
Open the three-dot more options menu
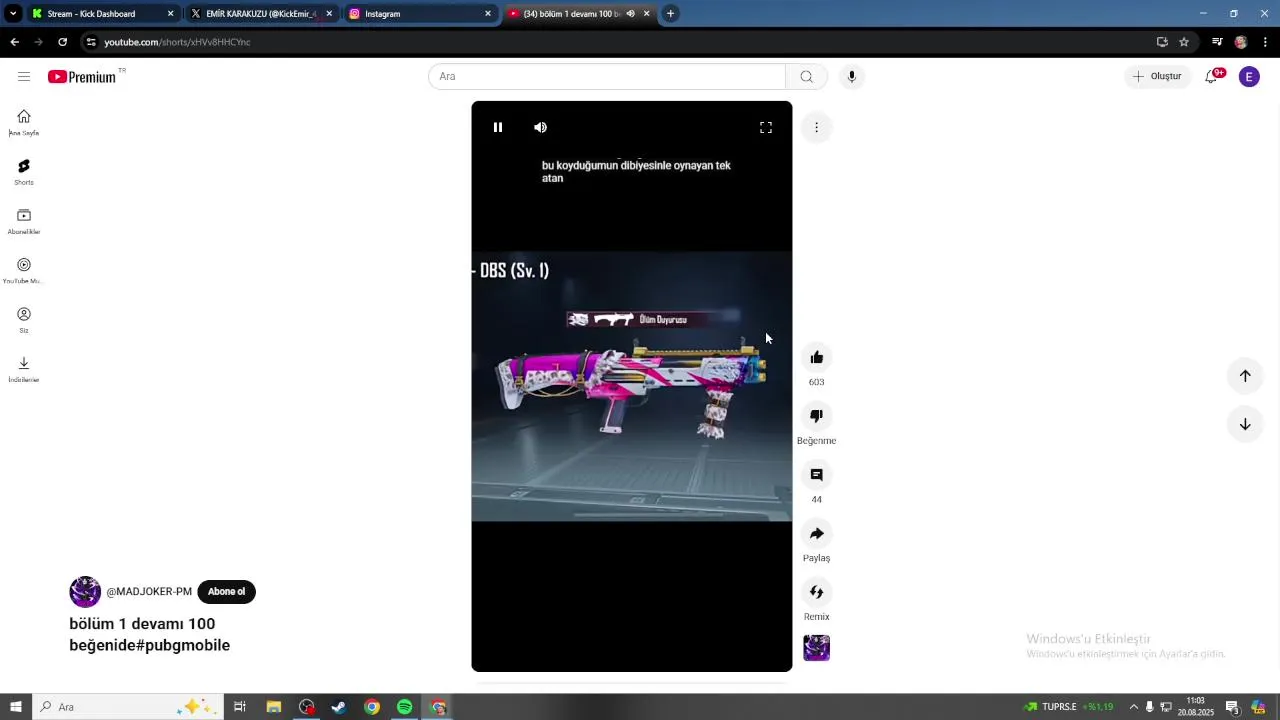pos(816,127)
